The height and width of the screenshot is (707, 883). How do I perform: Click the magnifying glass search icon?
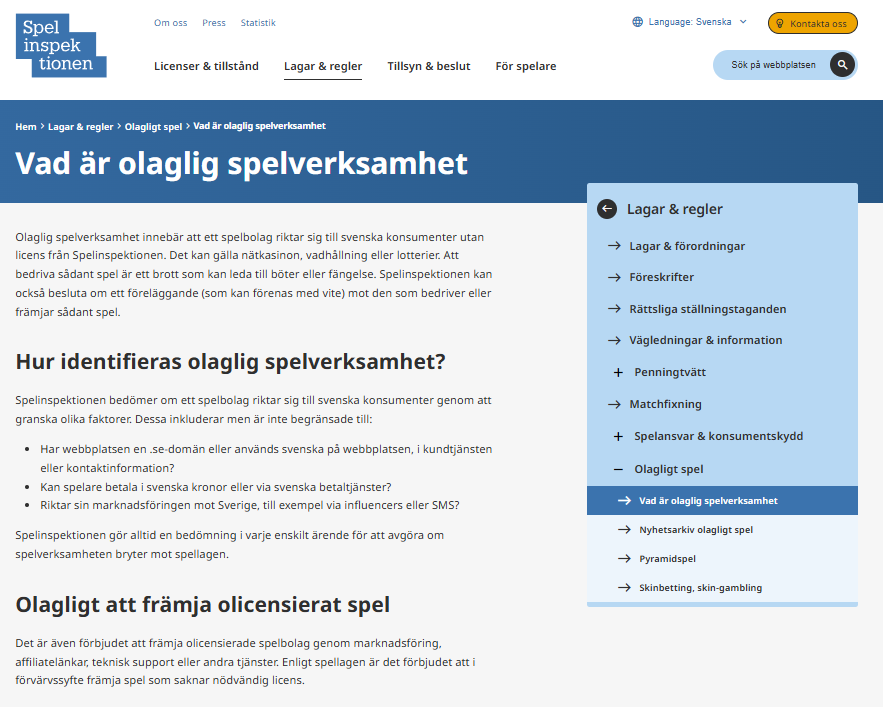(x=841, y=64)
